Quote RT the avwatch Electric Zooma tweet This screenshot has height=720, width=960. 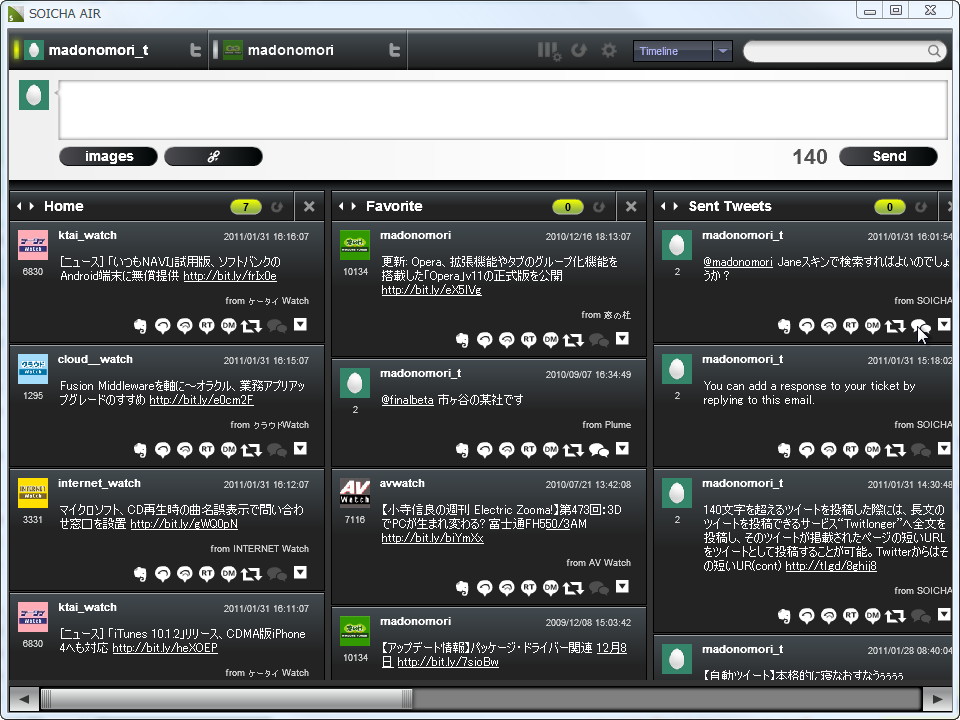(x=528, y=588)
